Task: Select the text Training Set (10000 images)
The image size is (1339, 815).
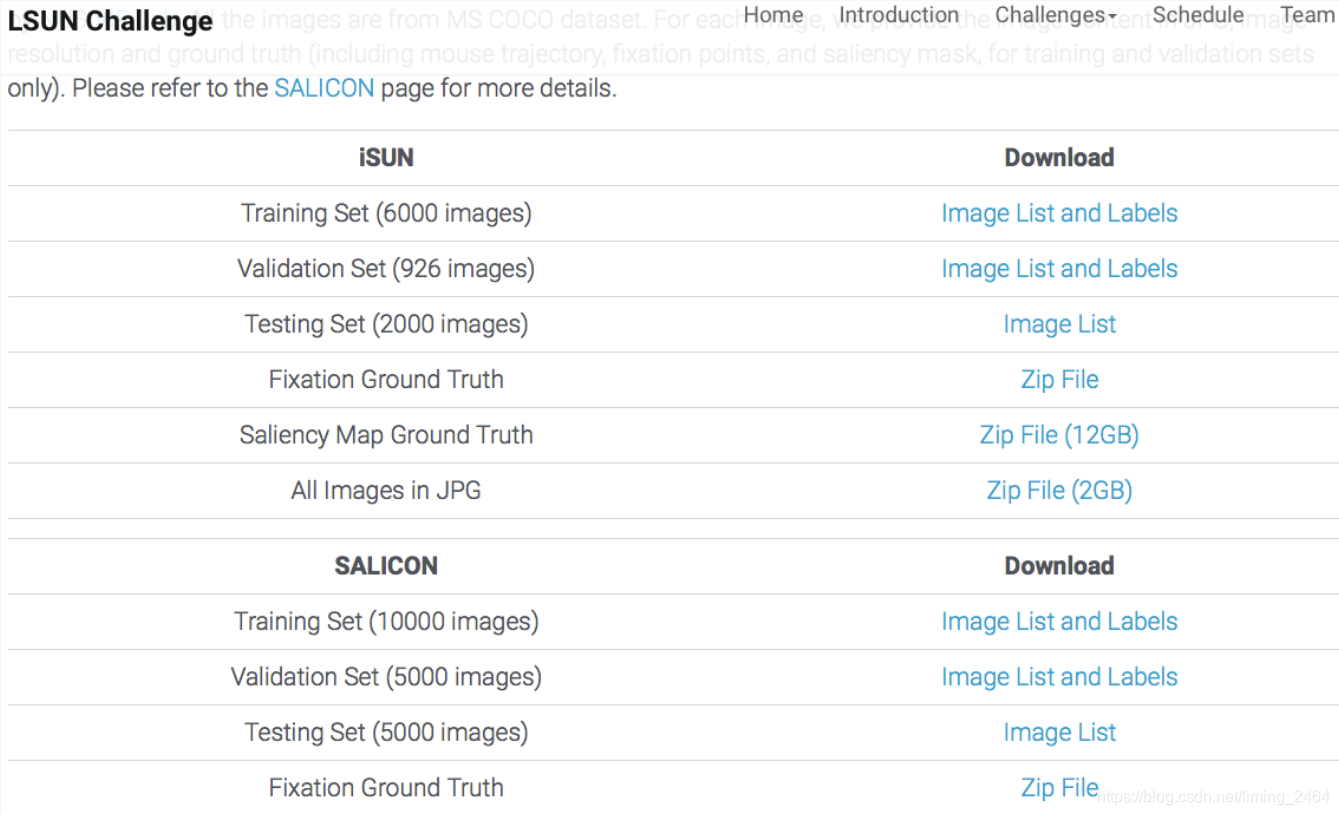Action: [386, 622]
